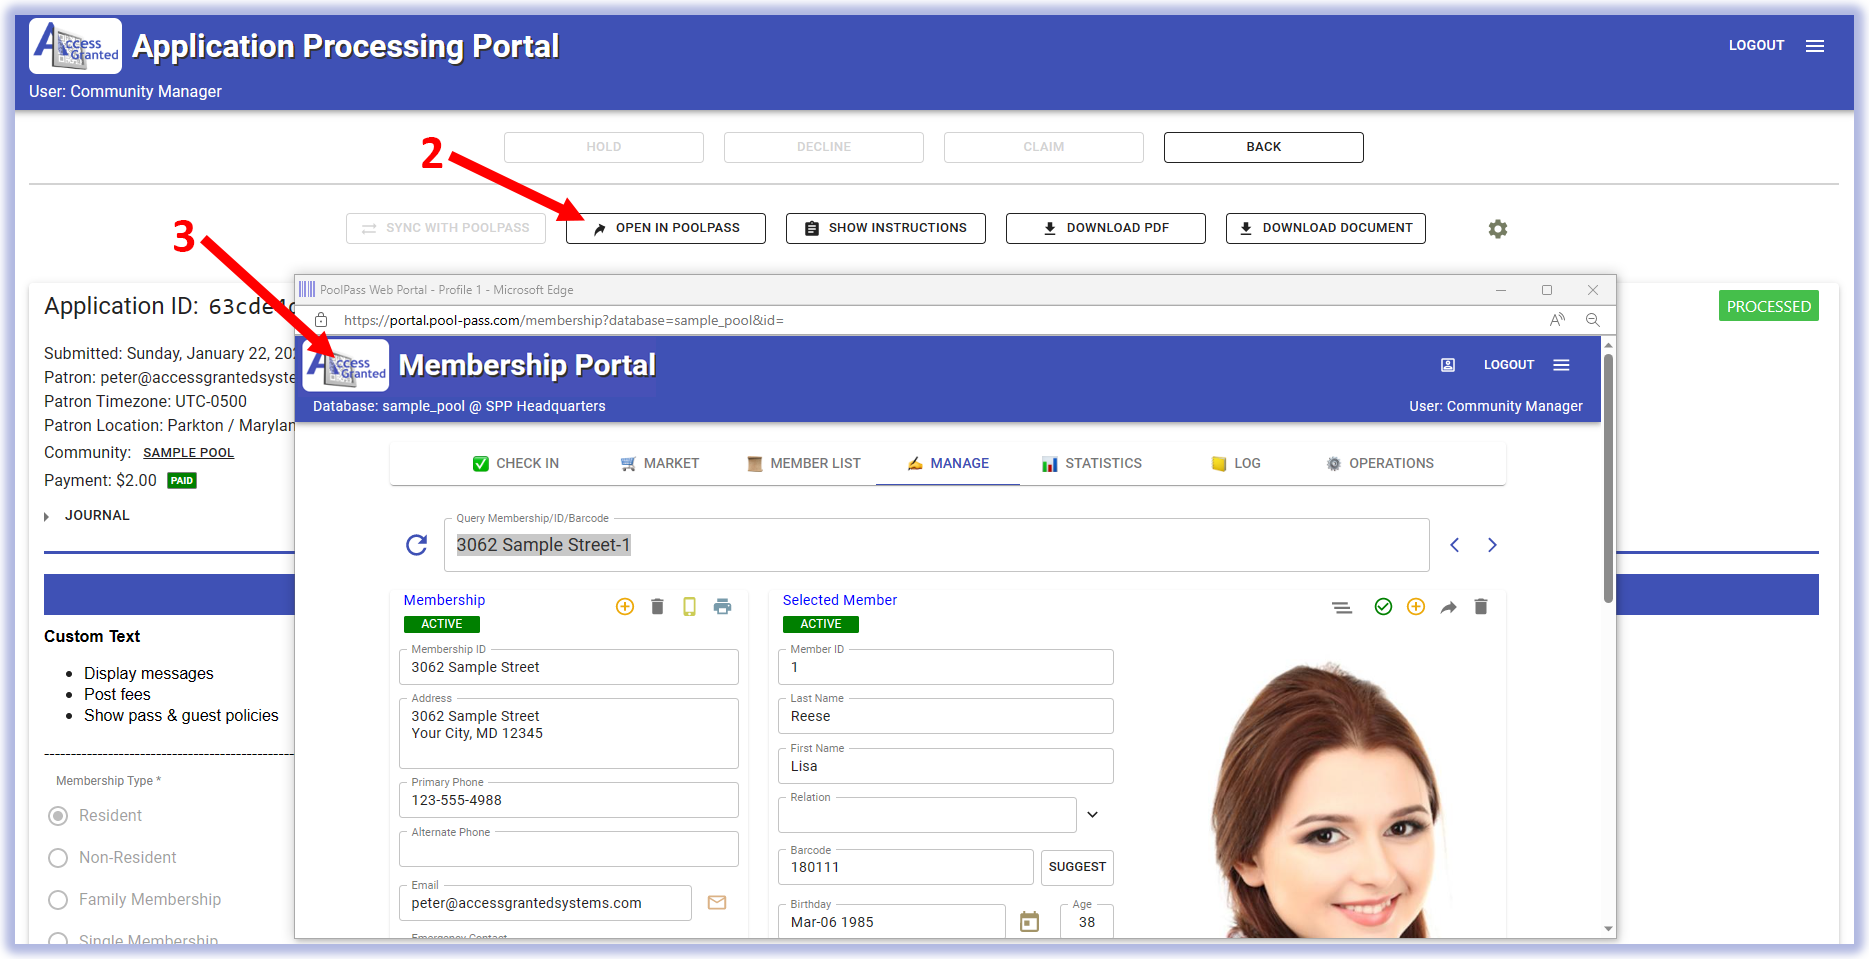Click the refresh query icon
Screen dimensions: 1869x959
click(417, 545)
